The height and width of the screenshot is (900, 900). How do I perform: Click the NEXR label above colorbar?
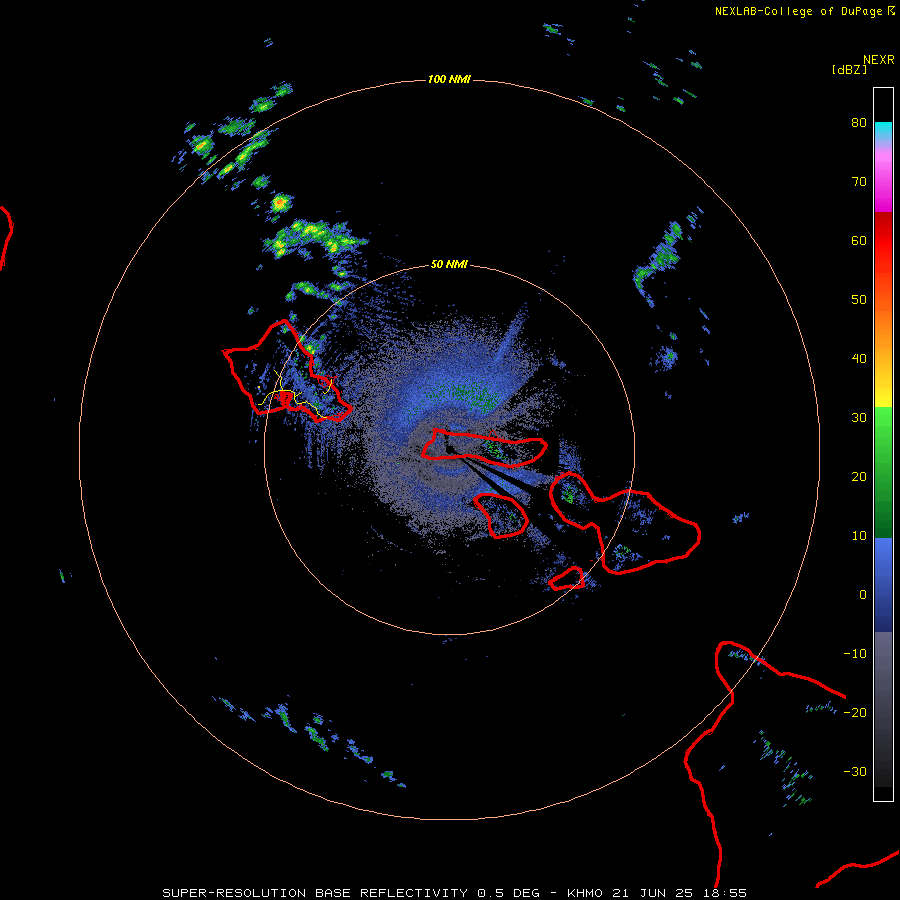pyautogui.click(x=878, y=60)
